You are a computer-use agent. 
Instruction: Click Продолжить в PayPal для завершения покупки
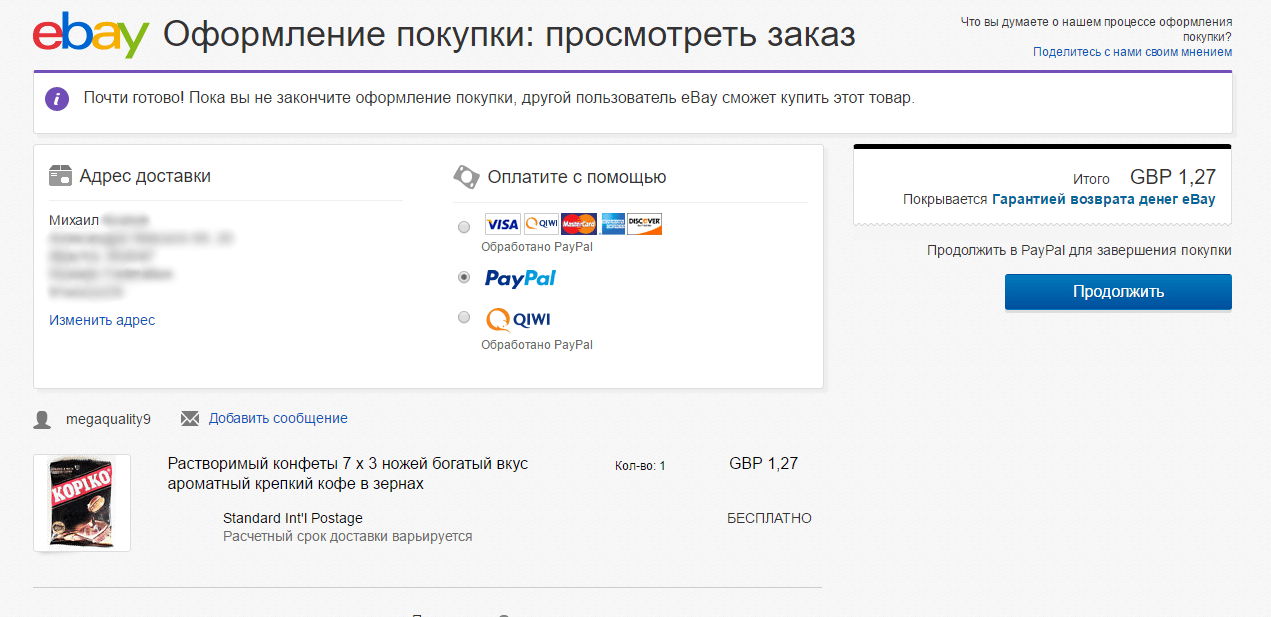click(x=1079, y=250)
